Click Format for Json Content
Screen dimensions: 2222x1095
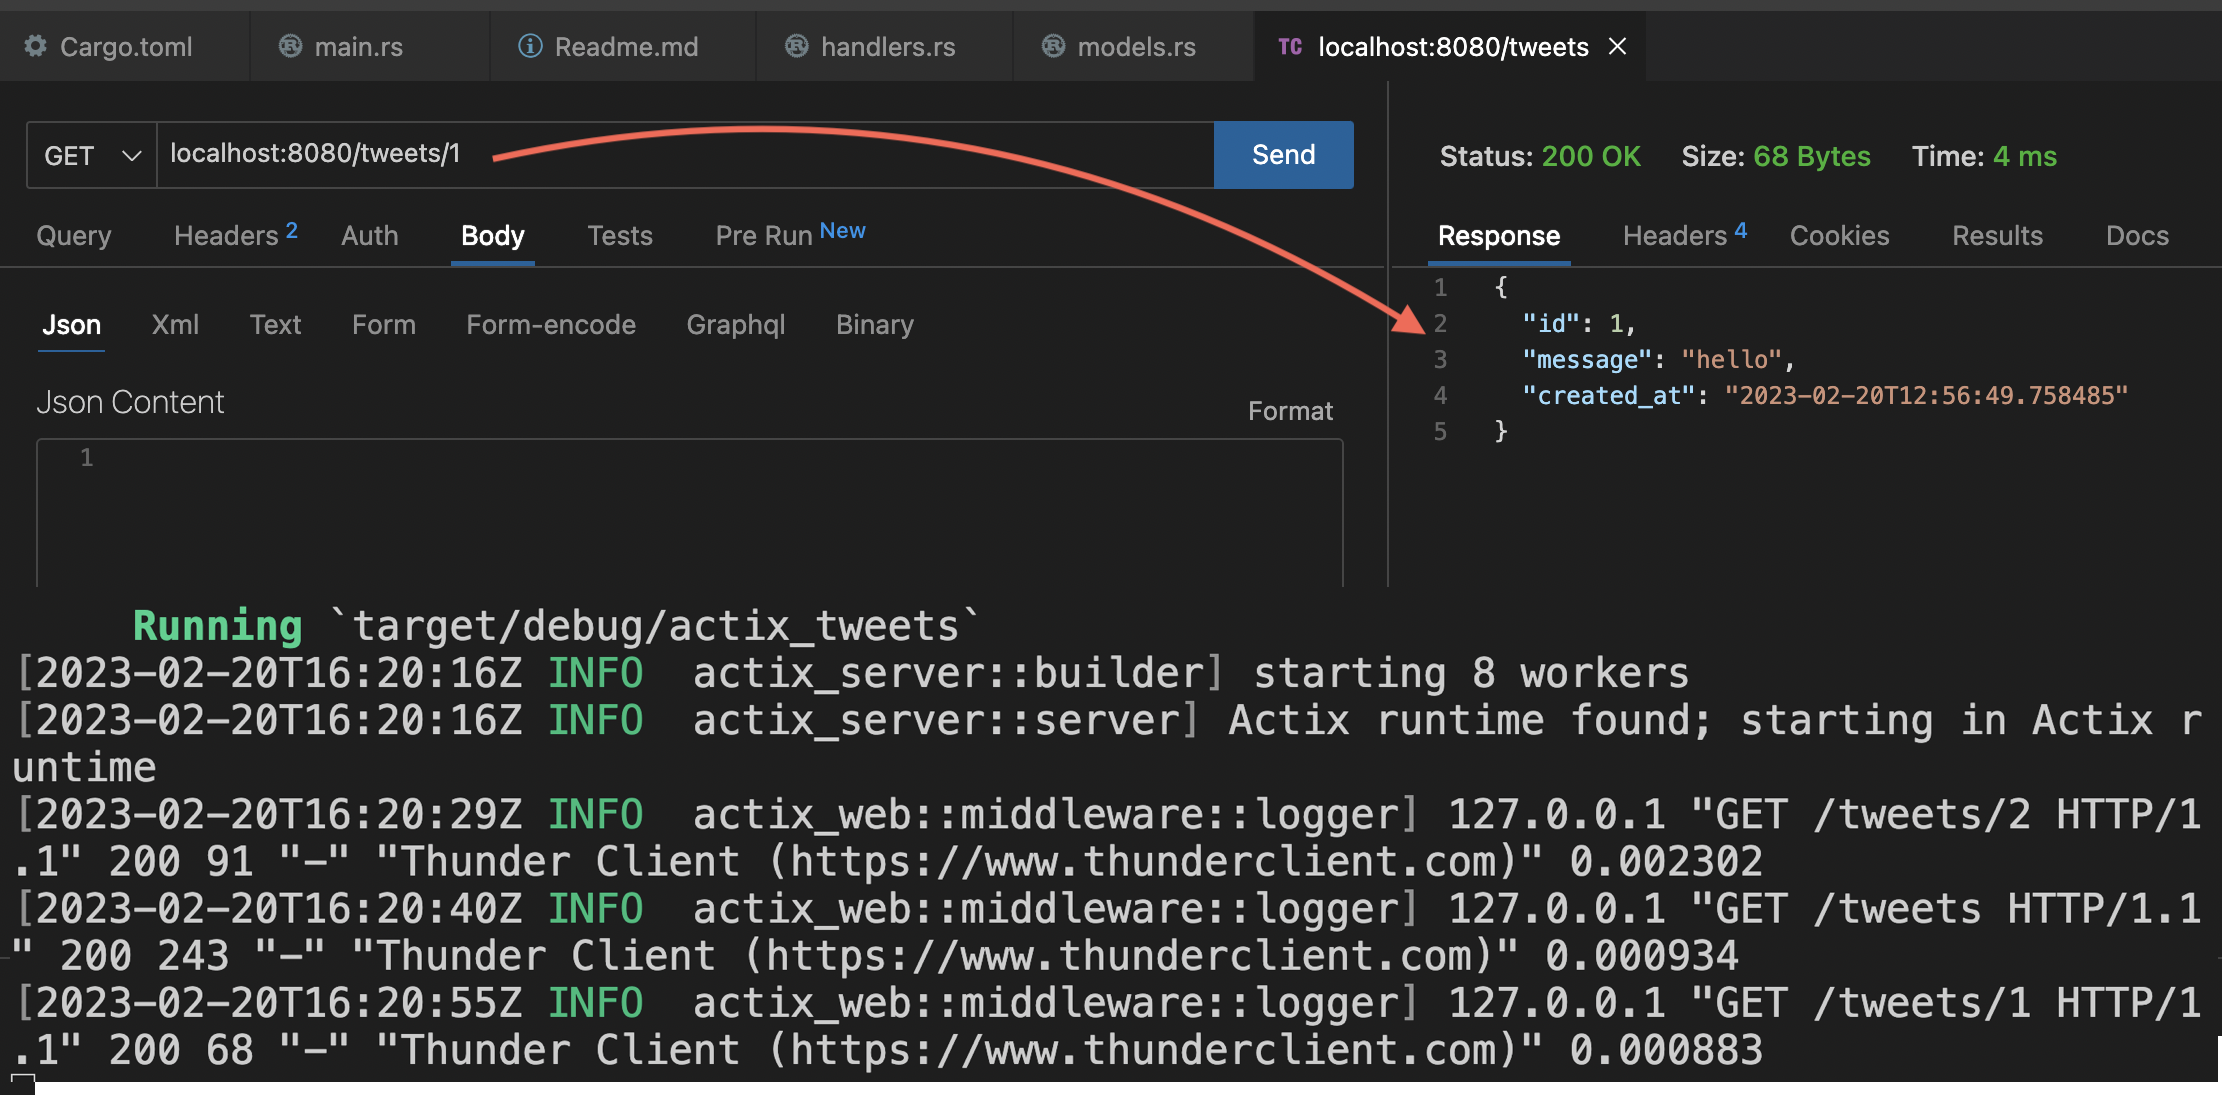click(x=1289, y=411)
